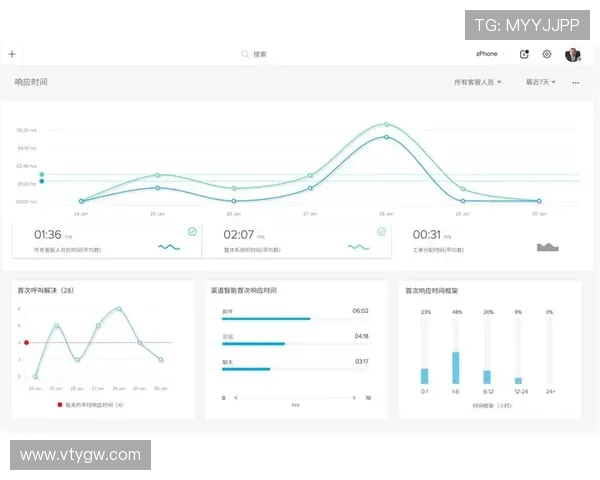This screenshot has width=600, height=480.
Task: Click the search magnifier icon
Action: [x=245, y=54]
